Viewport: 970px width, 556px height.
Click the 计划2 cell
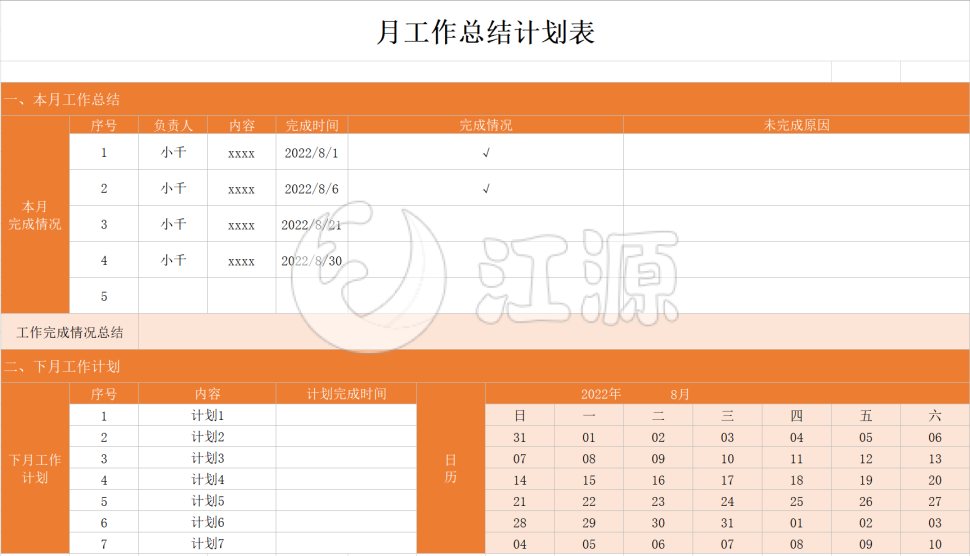coord(207,437)
